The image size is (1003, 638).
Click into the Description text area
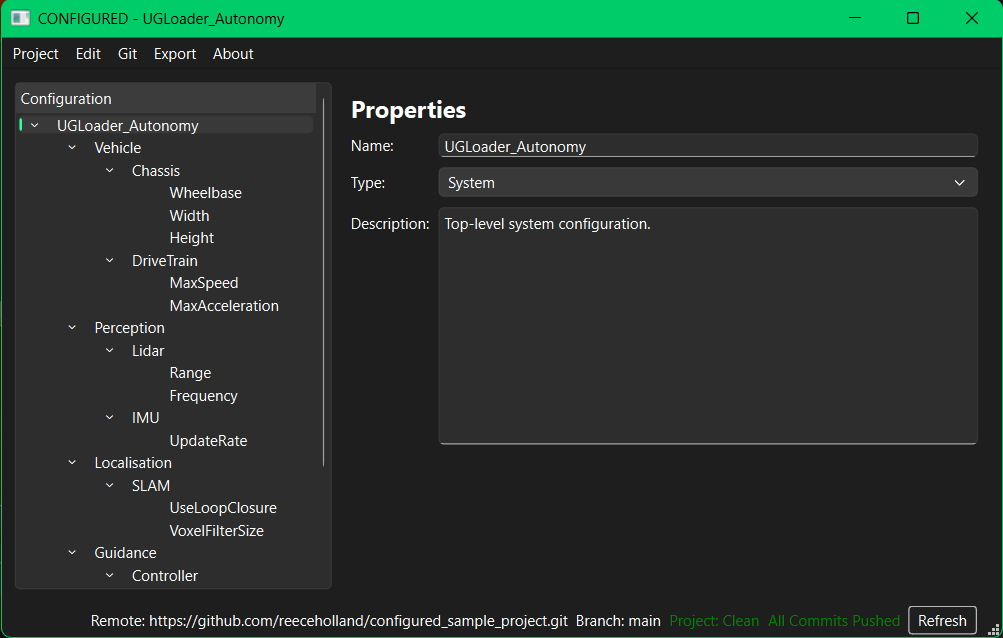pyautogui.click(x=707, y=326)
